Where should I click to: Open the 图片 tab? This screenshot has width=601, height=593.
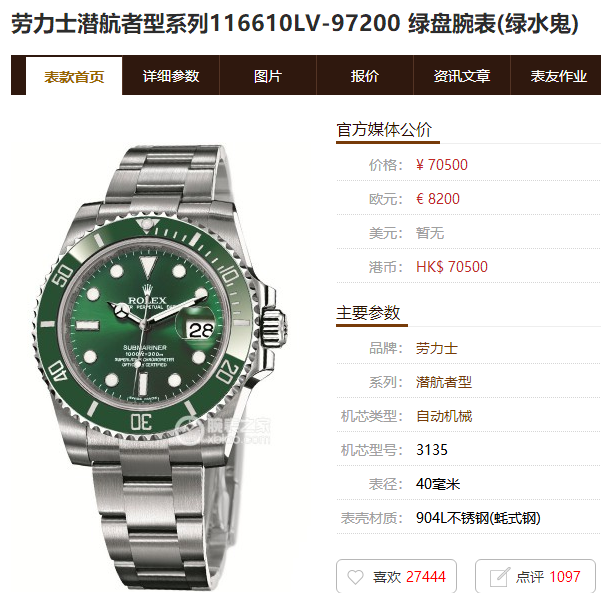pos(268,76)
